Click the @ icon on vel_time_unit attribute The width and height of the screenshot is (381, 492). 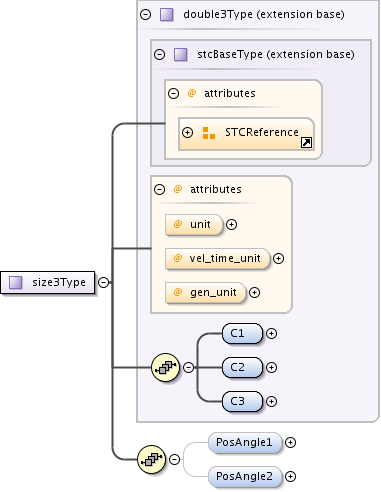178,258
